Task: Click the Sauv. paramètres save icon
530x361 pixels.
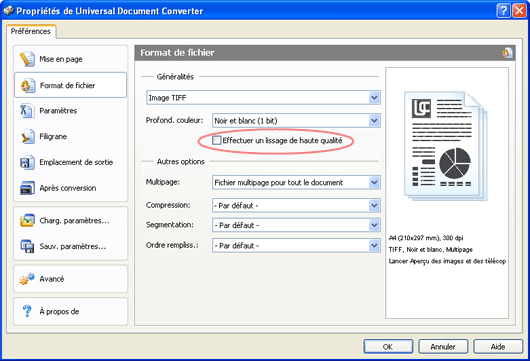Action: point(27,246)
